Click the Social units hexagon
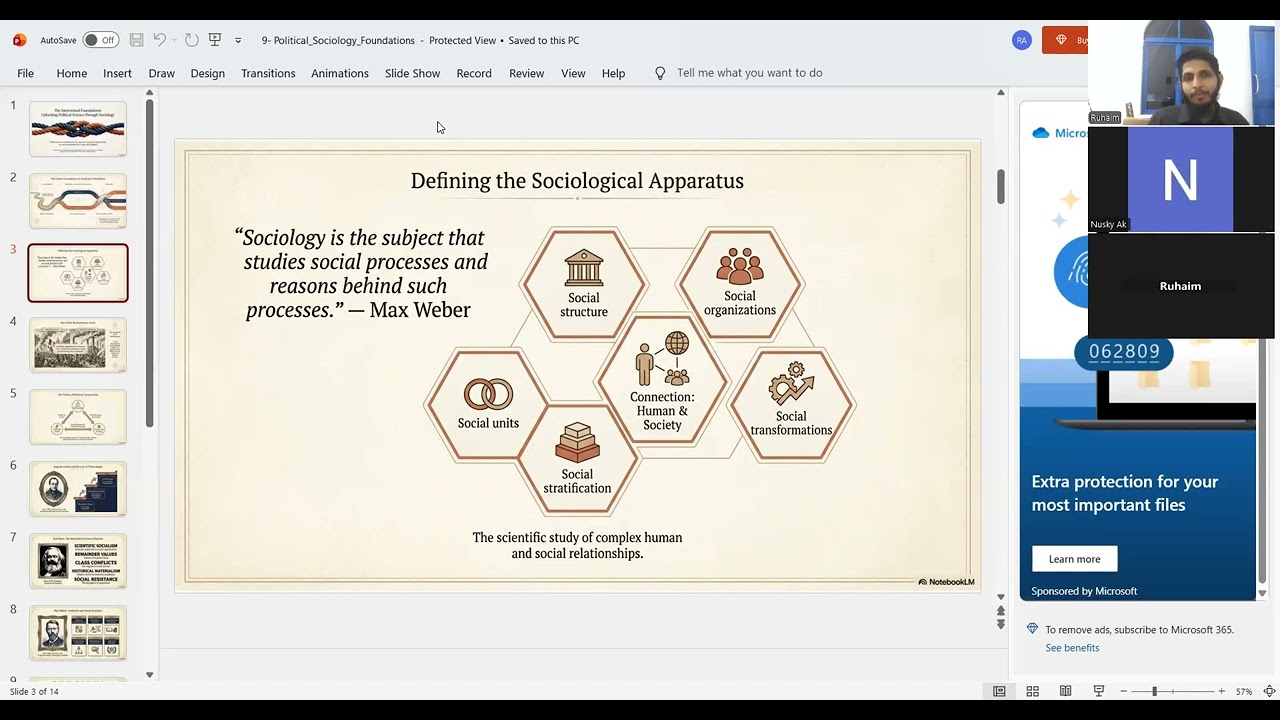This screenshot has height=720, width=1280. 488,404
